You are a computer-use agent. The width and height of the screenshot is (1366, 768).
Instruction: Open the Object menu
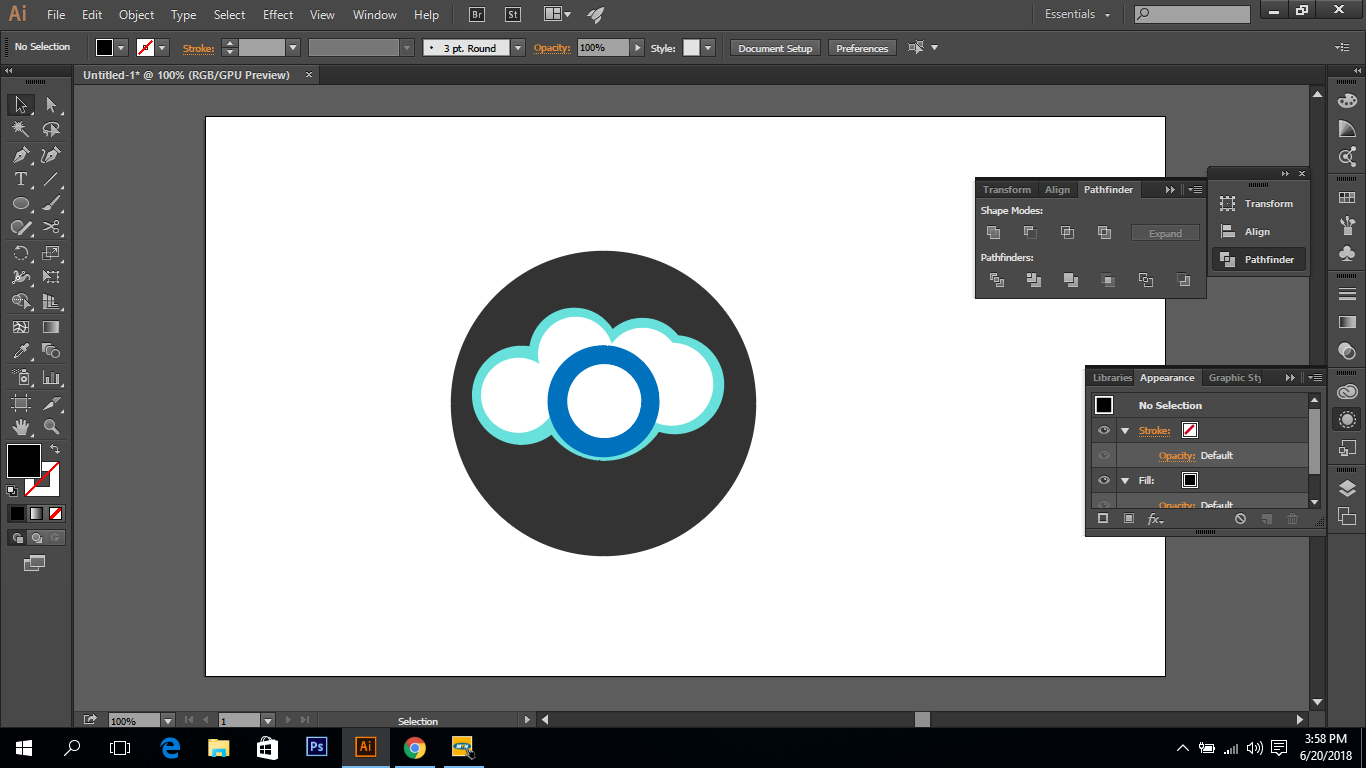(x=136, y=14)
